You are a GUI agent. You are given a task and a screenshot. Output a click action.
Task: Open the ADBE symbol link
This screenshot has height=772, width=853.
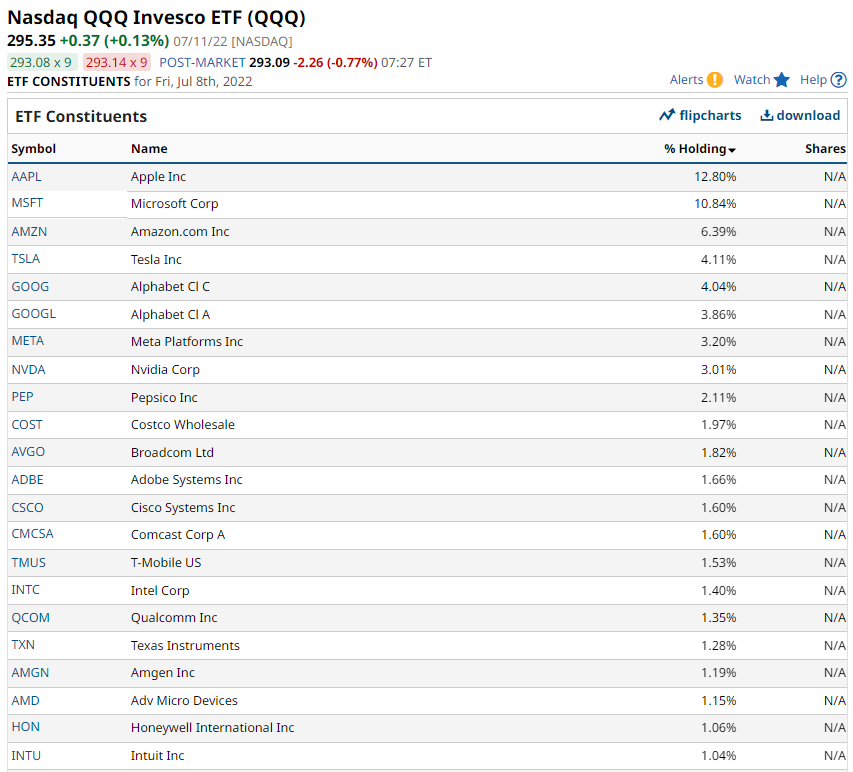[27, 479]
